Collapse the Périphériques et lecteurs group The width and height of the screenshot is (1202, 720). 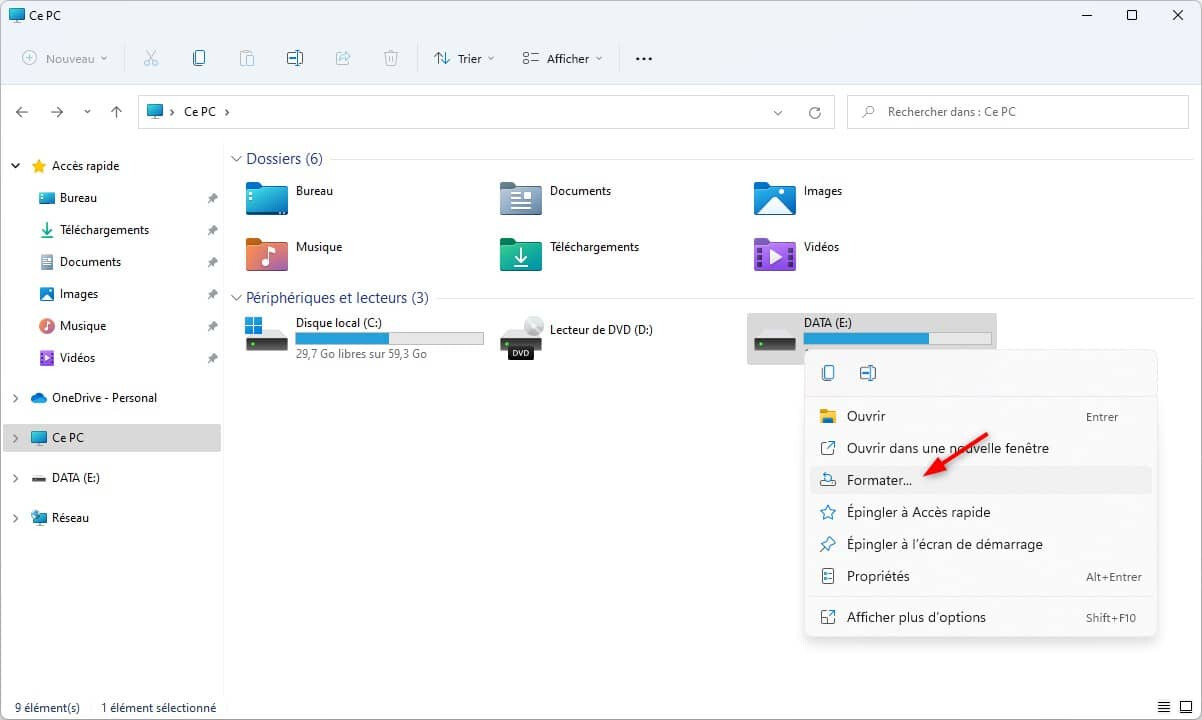click(237, 298)
